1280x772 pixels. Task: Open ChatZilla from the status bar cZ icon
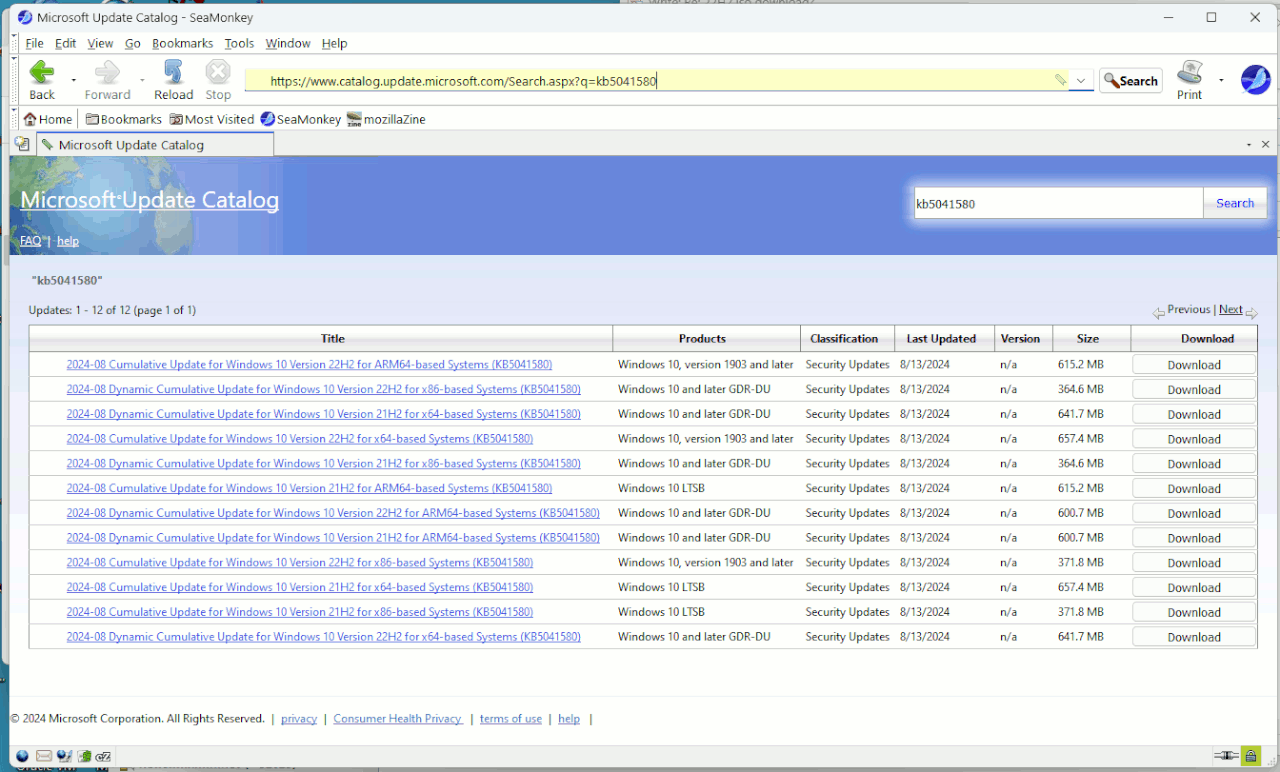104,756
